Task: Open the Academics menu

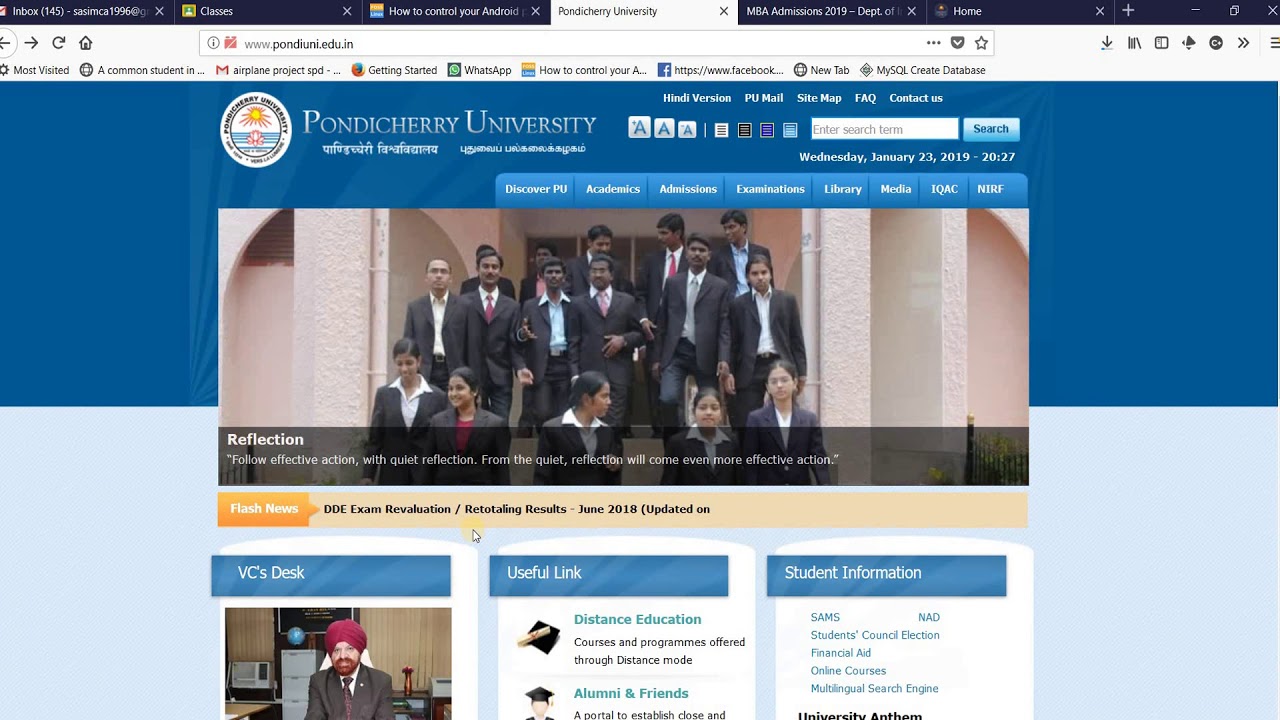Action: pyautogui.click(x=613, y=189)
